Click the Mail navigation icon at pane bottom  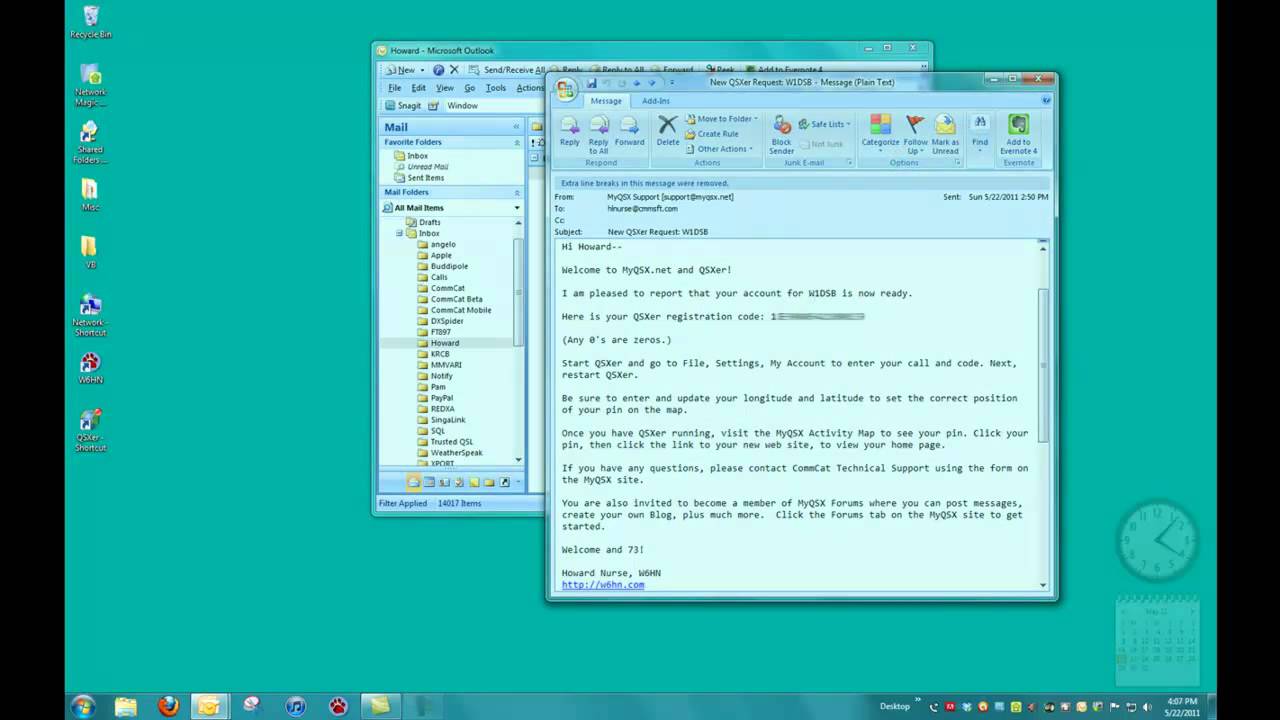point(414,482)
